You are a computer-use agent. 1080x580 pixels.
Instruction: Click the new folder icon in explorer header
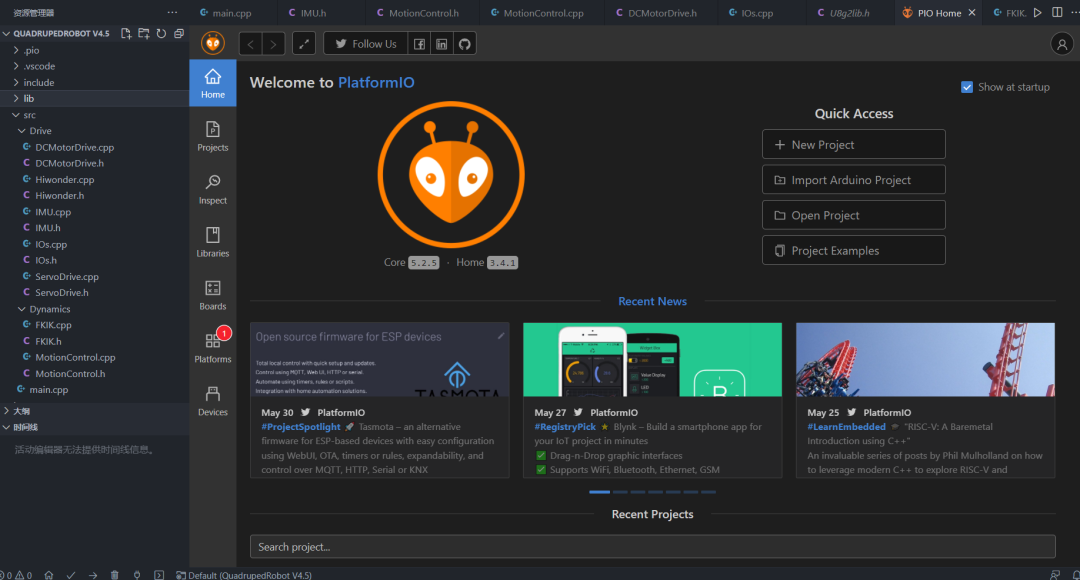[x=143, y=33]
